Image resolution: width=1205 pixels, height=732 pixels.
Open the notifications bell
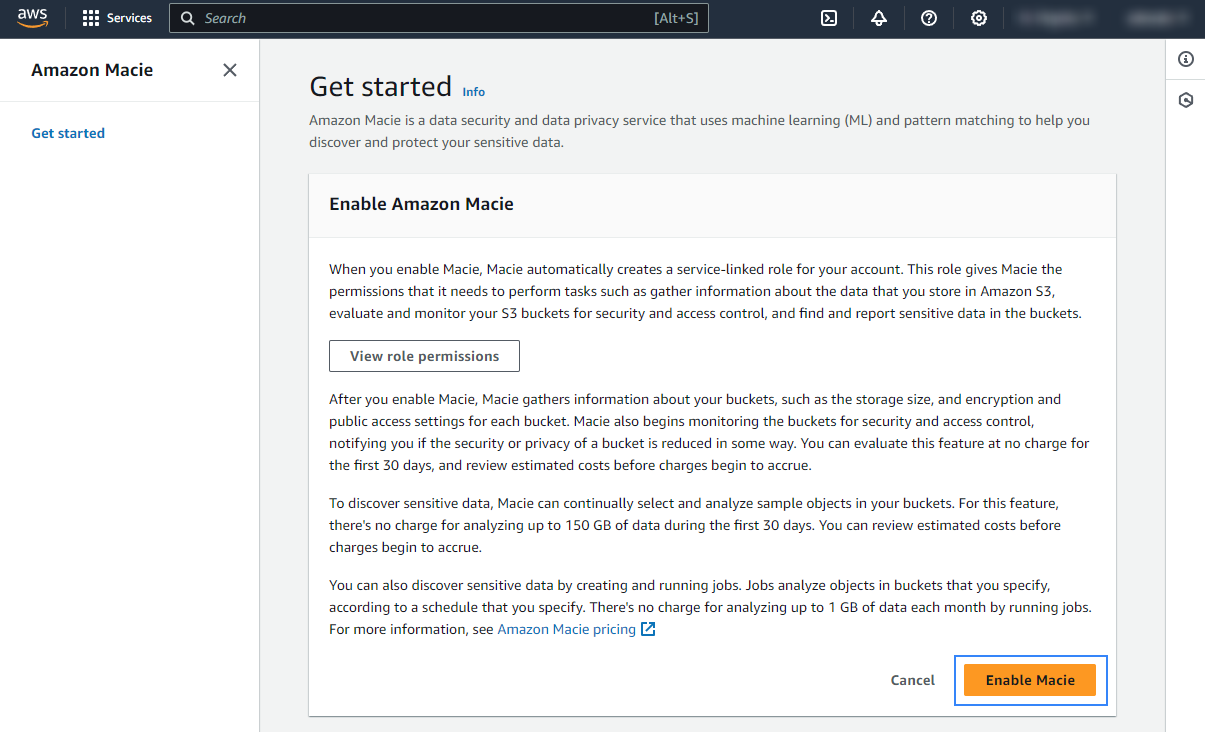click(x=879, y=18)
